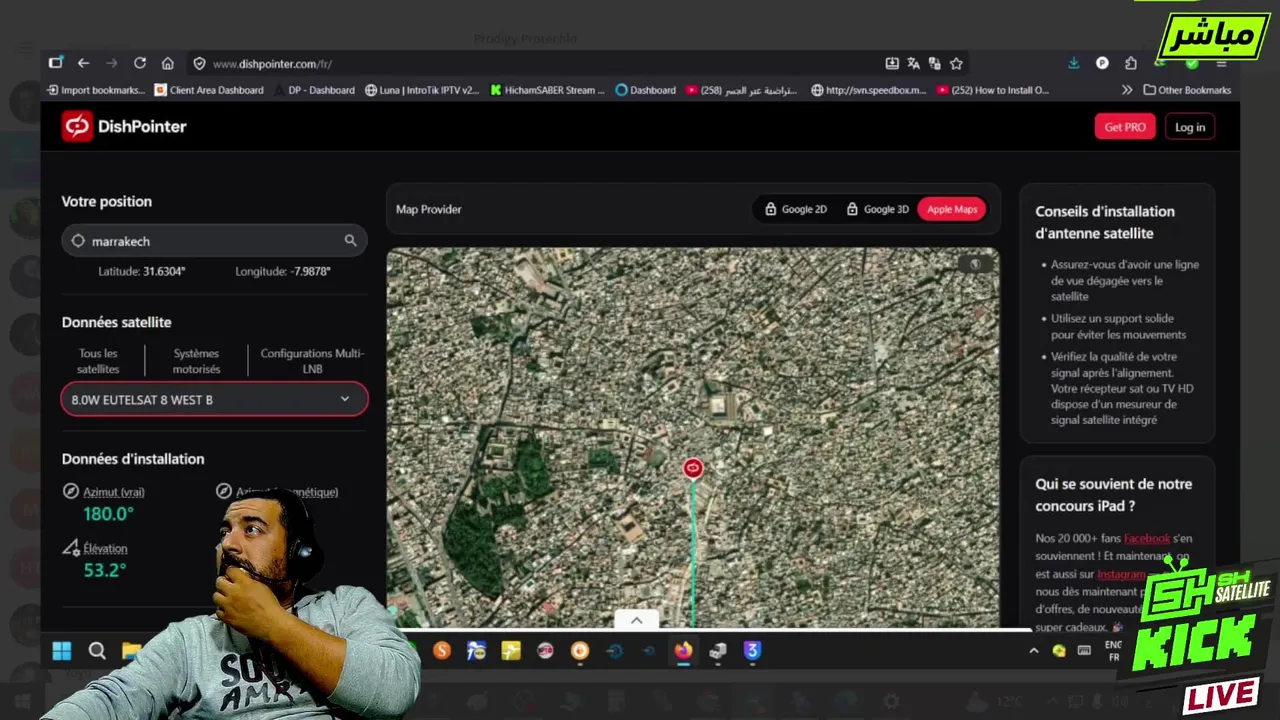1280x720 pixels.
Task: Open Other Bookmarks folder
Action: point(1187,90)
